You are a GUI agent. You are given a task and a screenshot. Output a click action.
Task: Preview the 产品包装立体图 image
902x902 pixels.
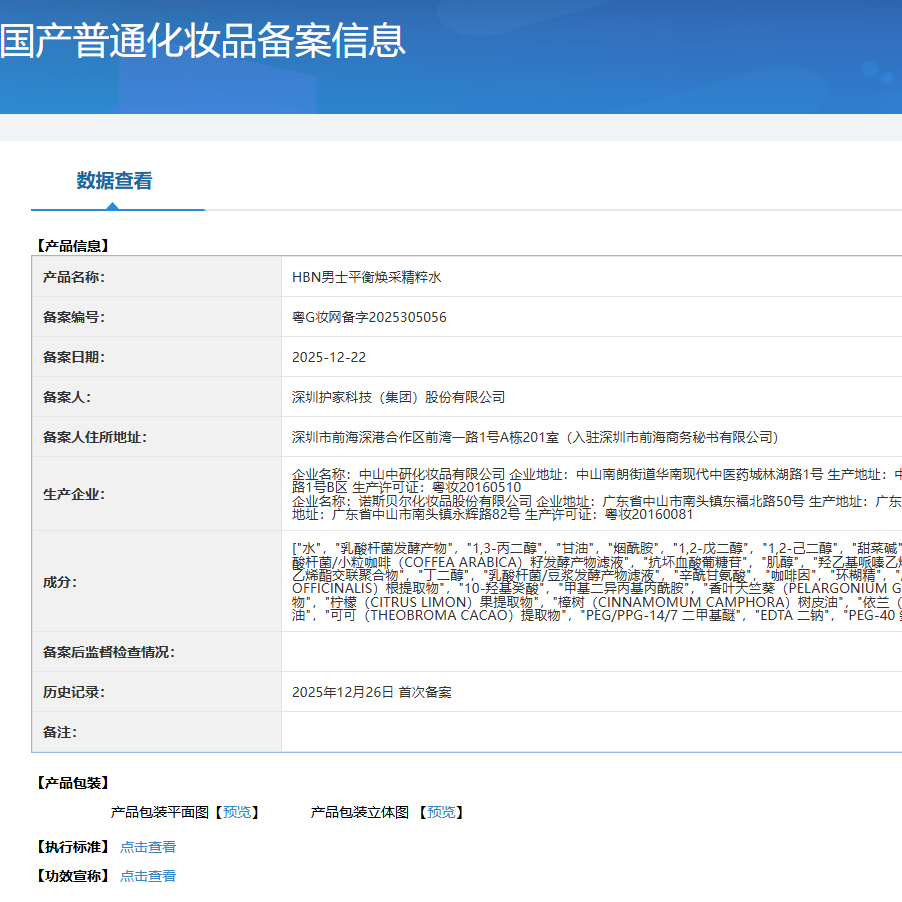pyautogui.click(x=441, y=812)
